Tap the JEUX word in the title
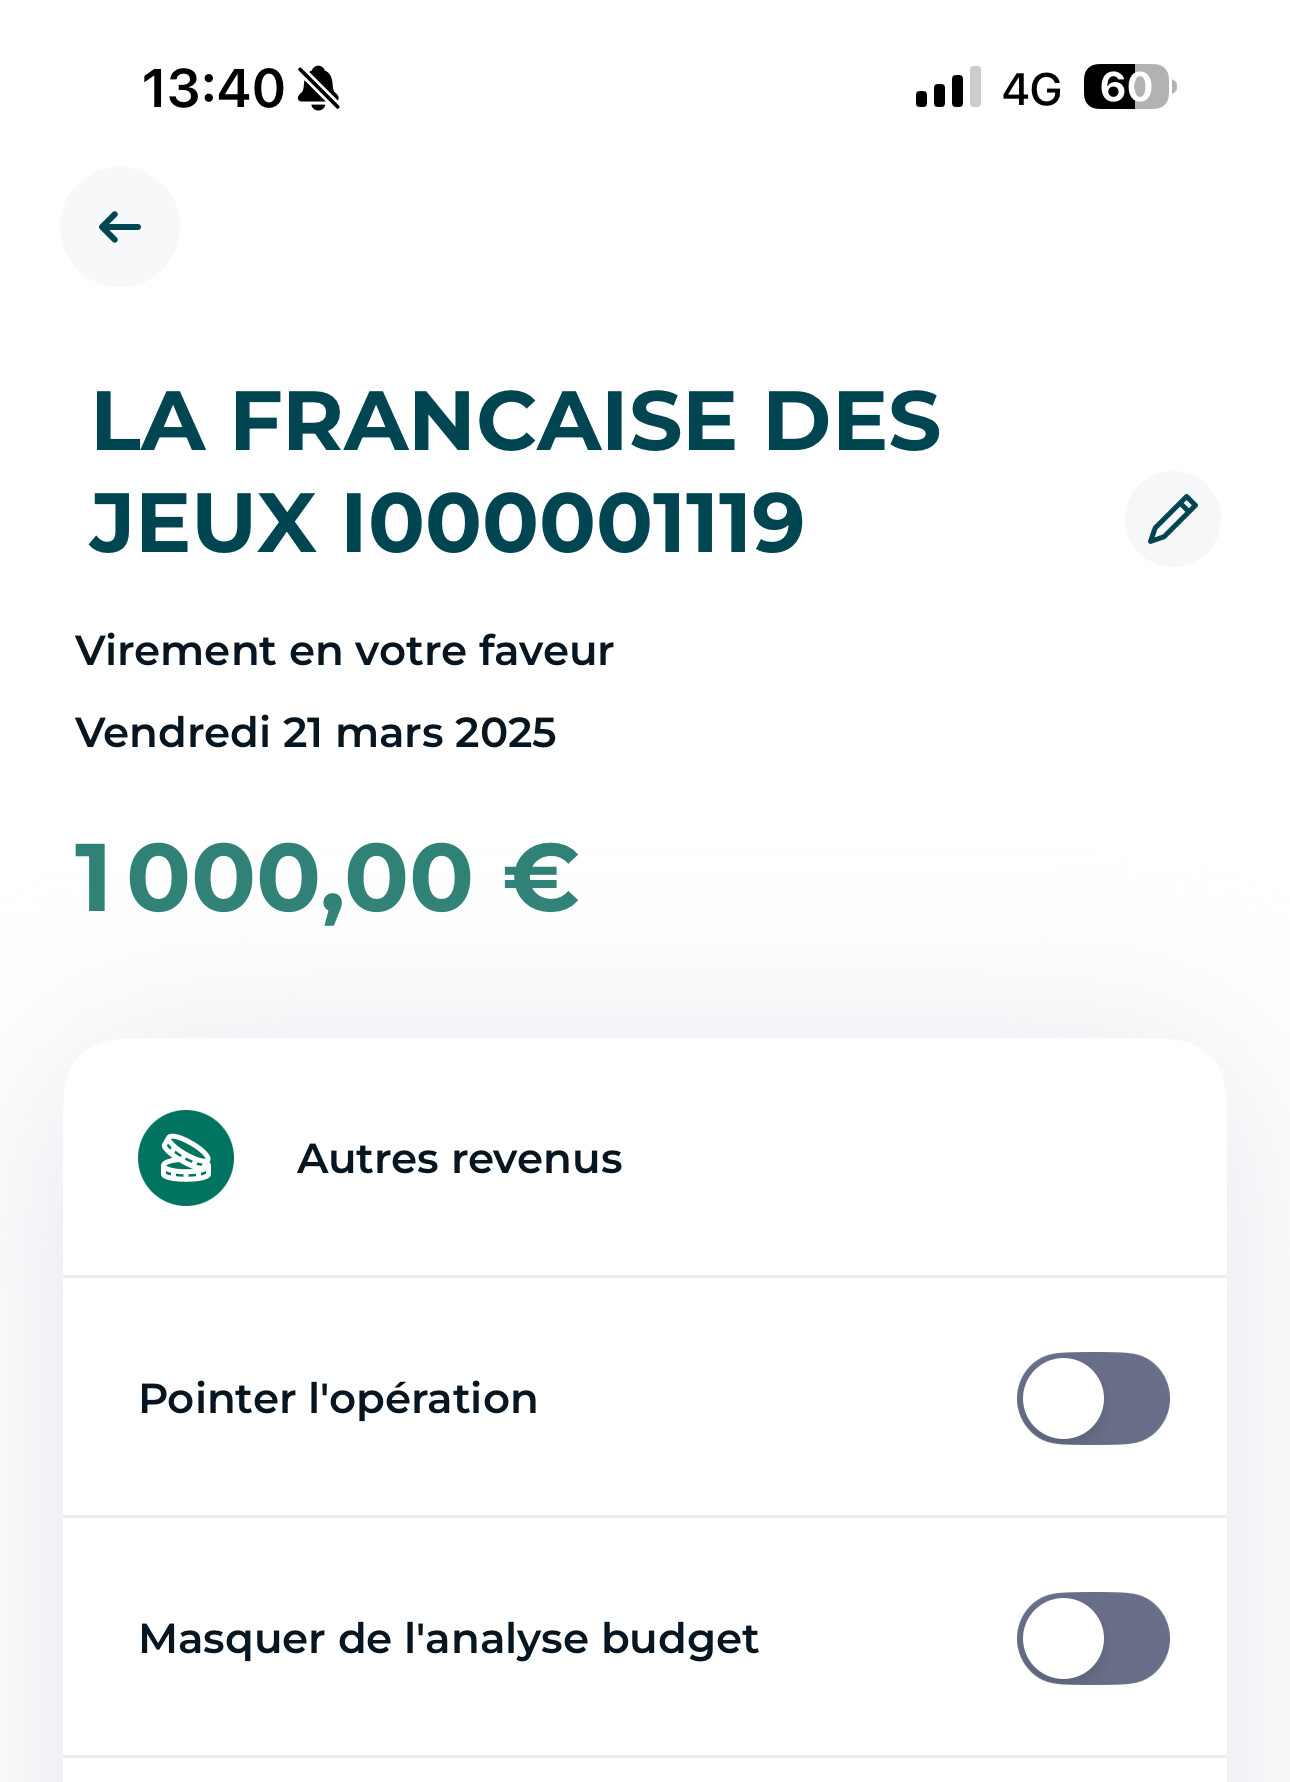 tap(203, 522)
